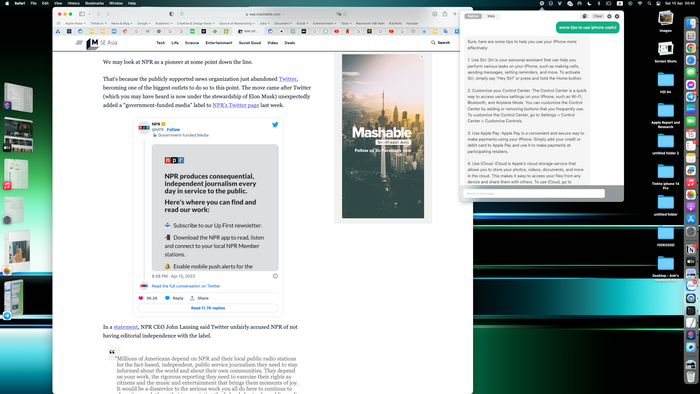Open FaceTime from the Dock
The width and height of the screenshot is (700, 394).
[x=691, y=121]
